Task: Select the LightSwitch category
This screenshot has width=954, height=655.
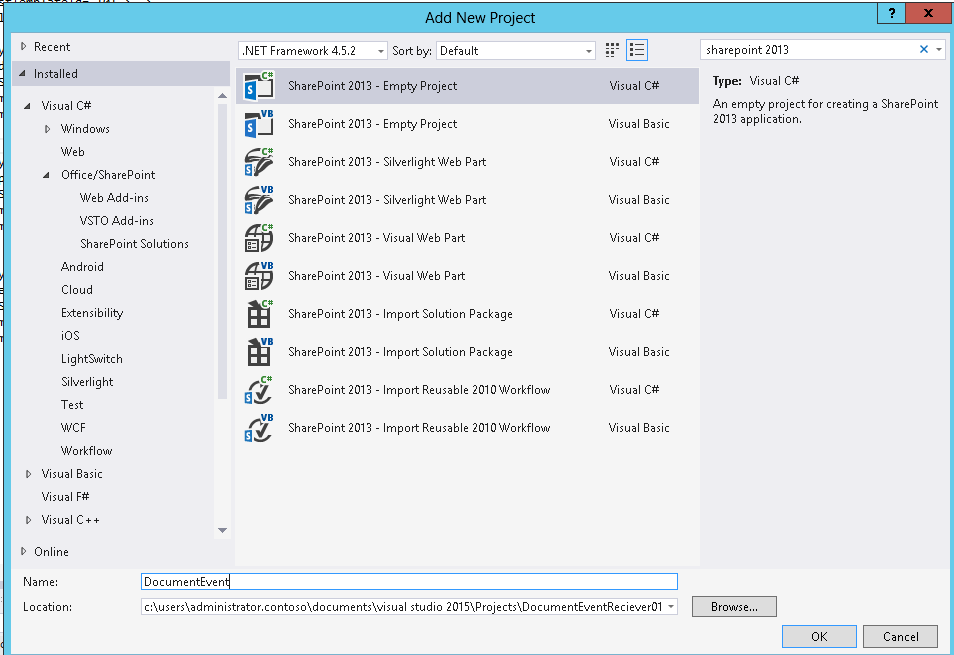Action: click(x=91, y=359)
